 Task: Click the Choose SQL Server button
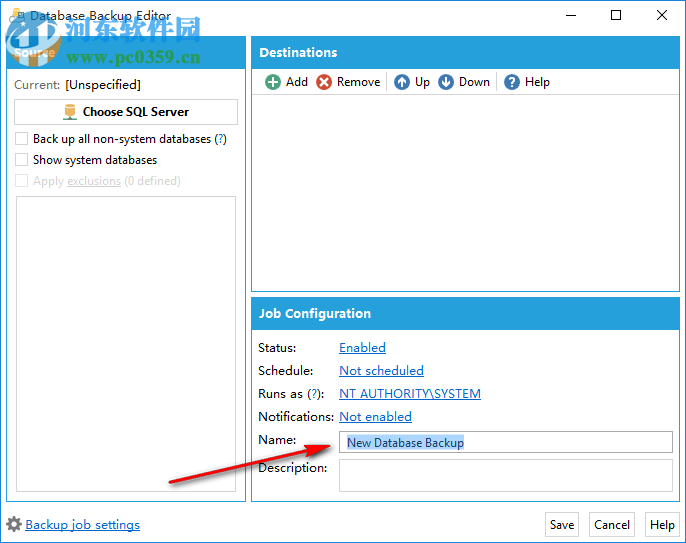pyautogui.click(x=126, y=112)
